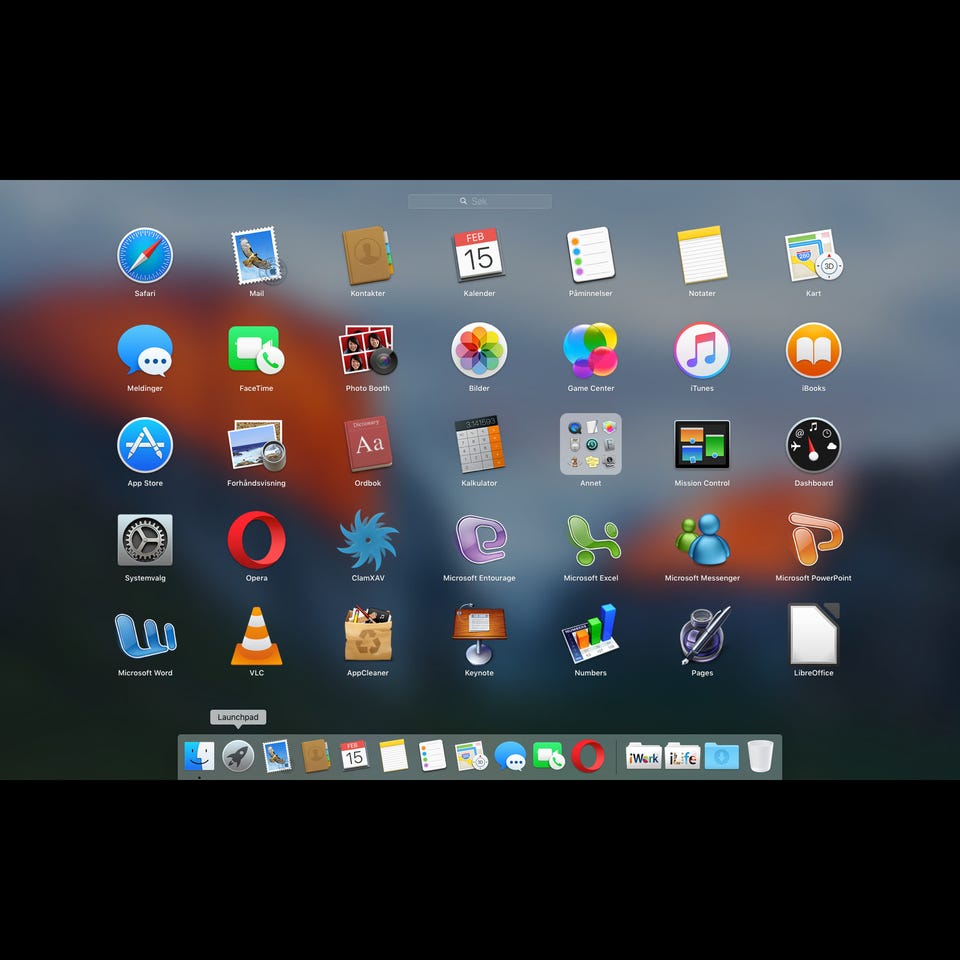Open Microsoft Excel
Screen dimensions: 960x960
pos(593,540)
